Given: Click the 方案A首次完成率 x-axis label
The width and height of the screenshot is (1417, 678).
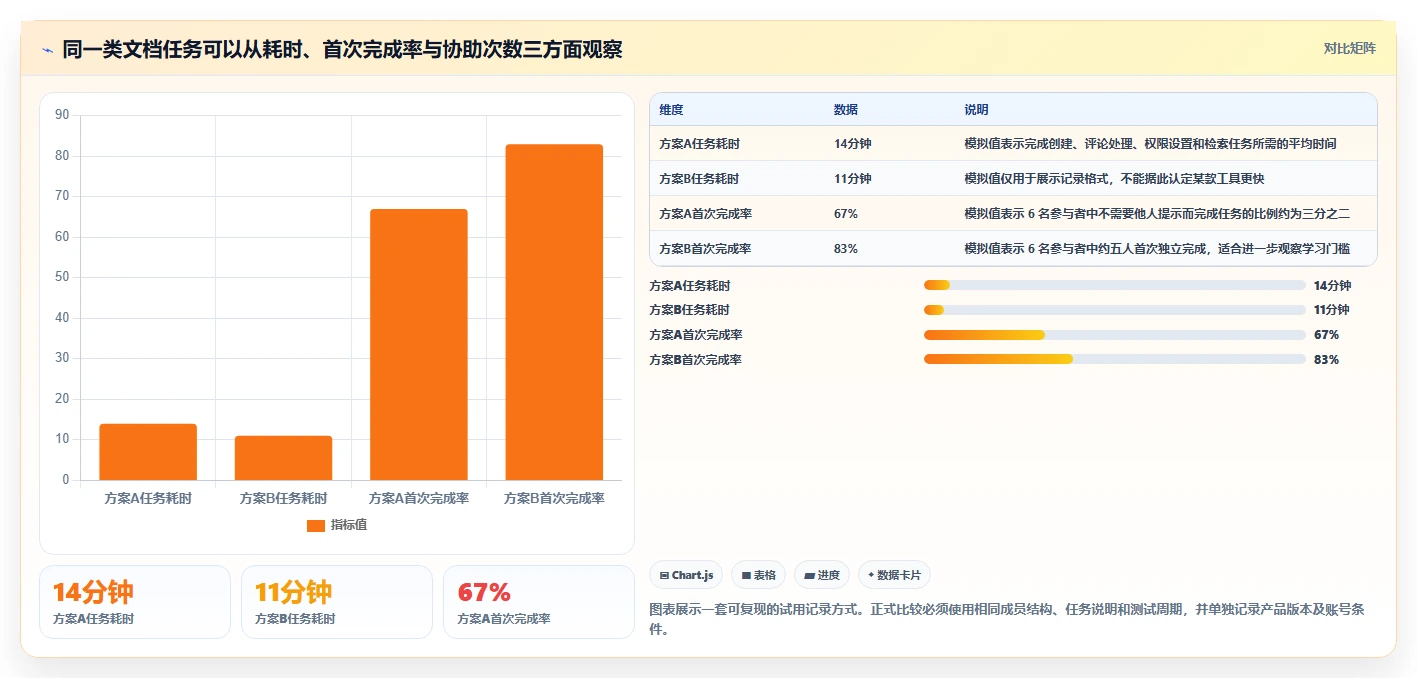Looking at the screenshot, I should 419,498.
